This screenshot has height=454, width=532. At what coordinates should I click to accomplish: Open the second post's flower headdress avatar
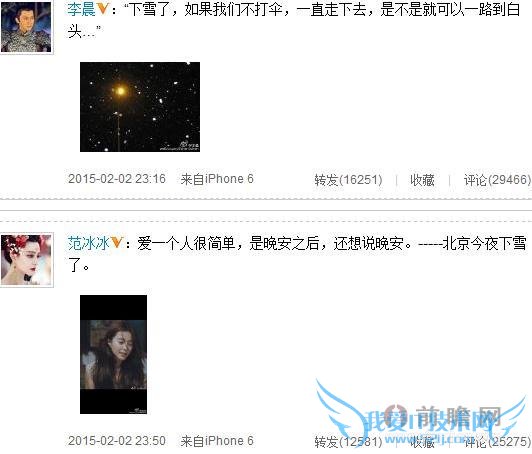(26, 260)
